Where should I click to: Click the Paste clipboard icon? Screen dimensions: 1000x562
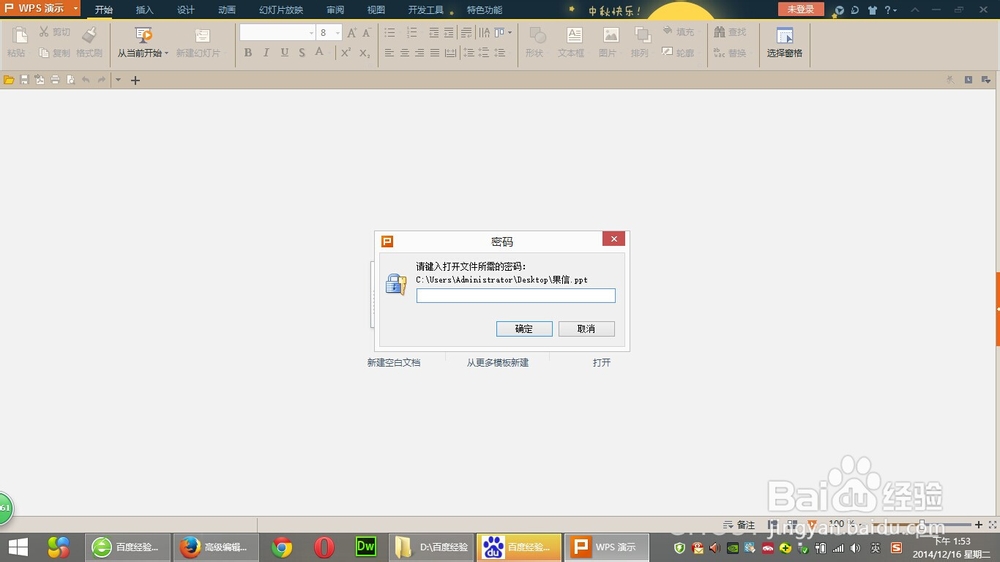[18, 36]
